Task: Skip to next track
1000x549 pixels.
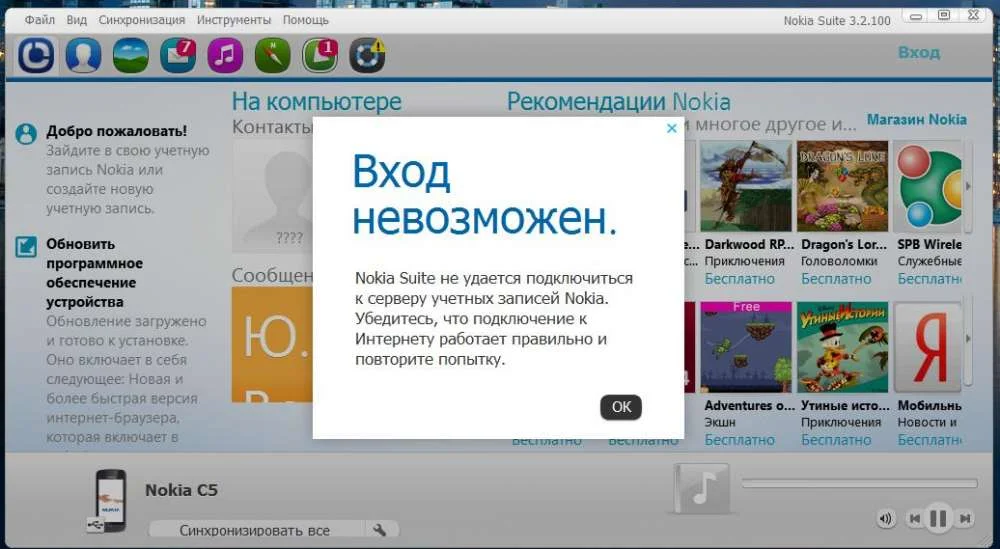Action: (x=965, y=518)
